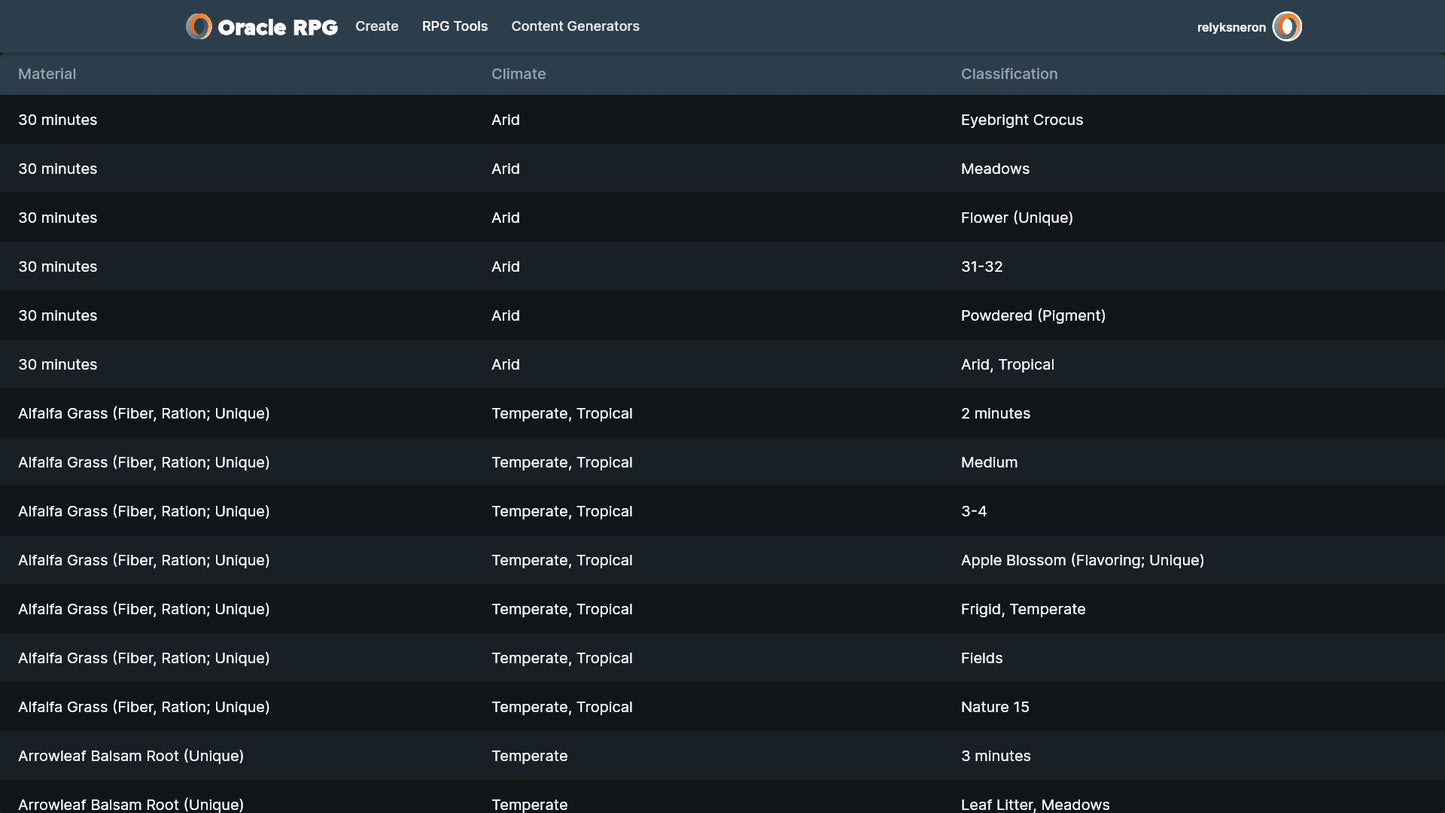The image size is (1445, 813).
Task: Sort by the Climate column header
Action: [x=518, y=74]
